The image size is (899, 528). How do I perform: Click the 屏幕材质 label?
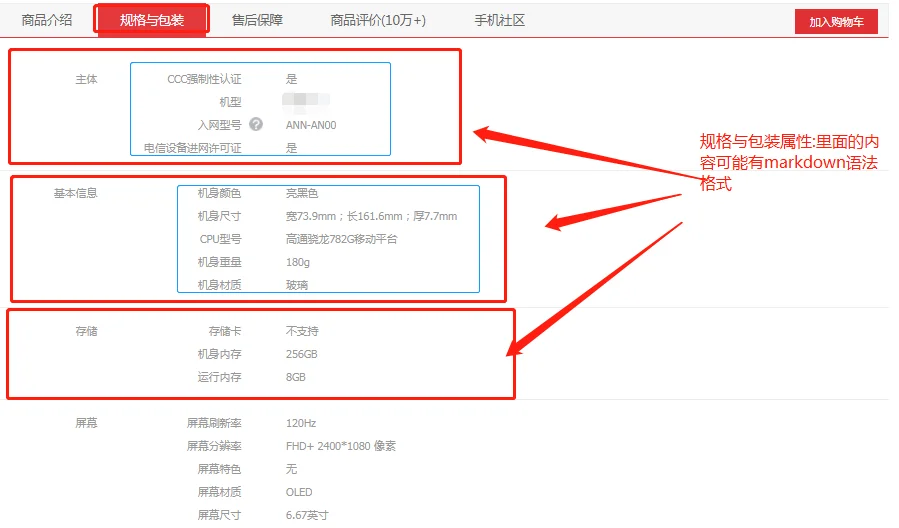(220, 492)
